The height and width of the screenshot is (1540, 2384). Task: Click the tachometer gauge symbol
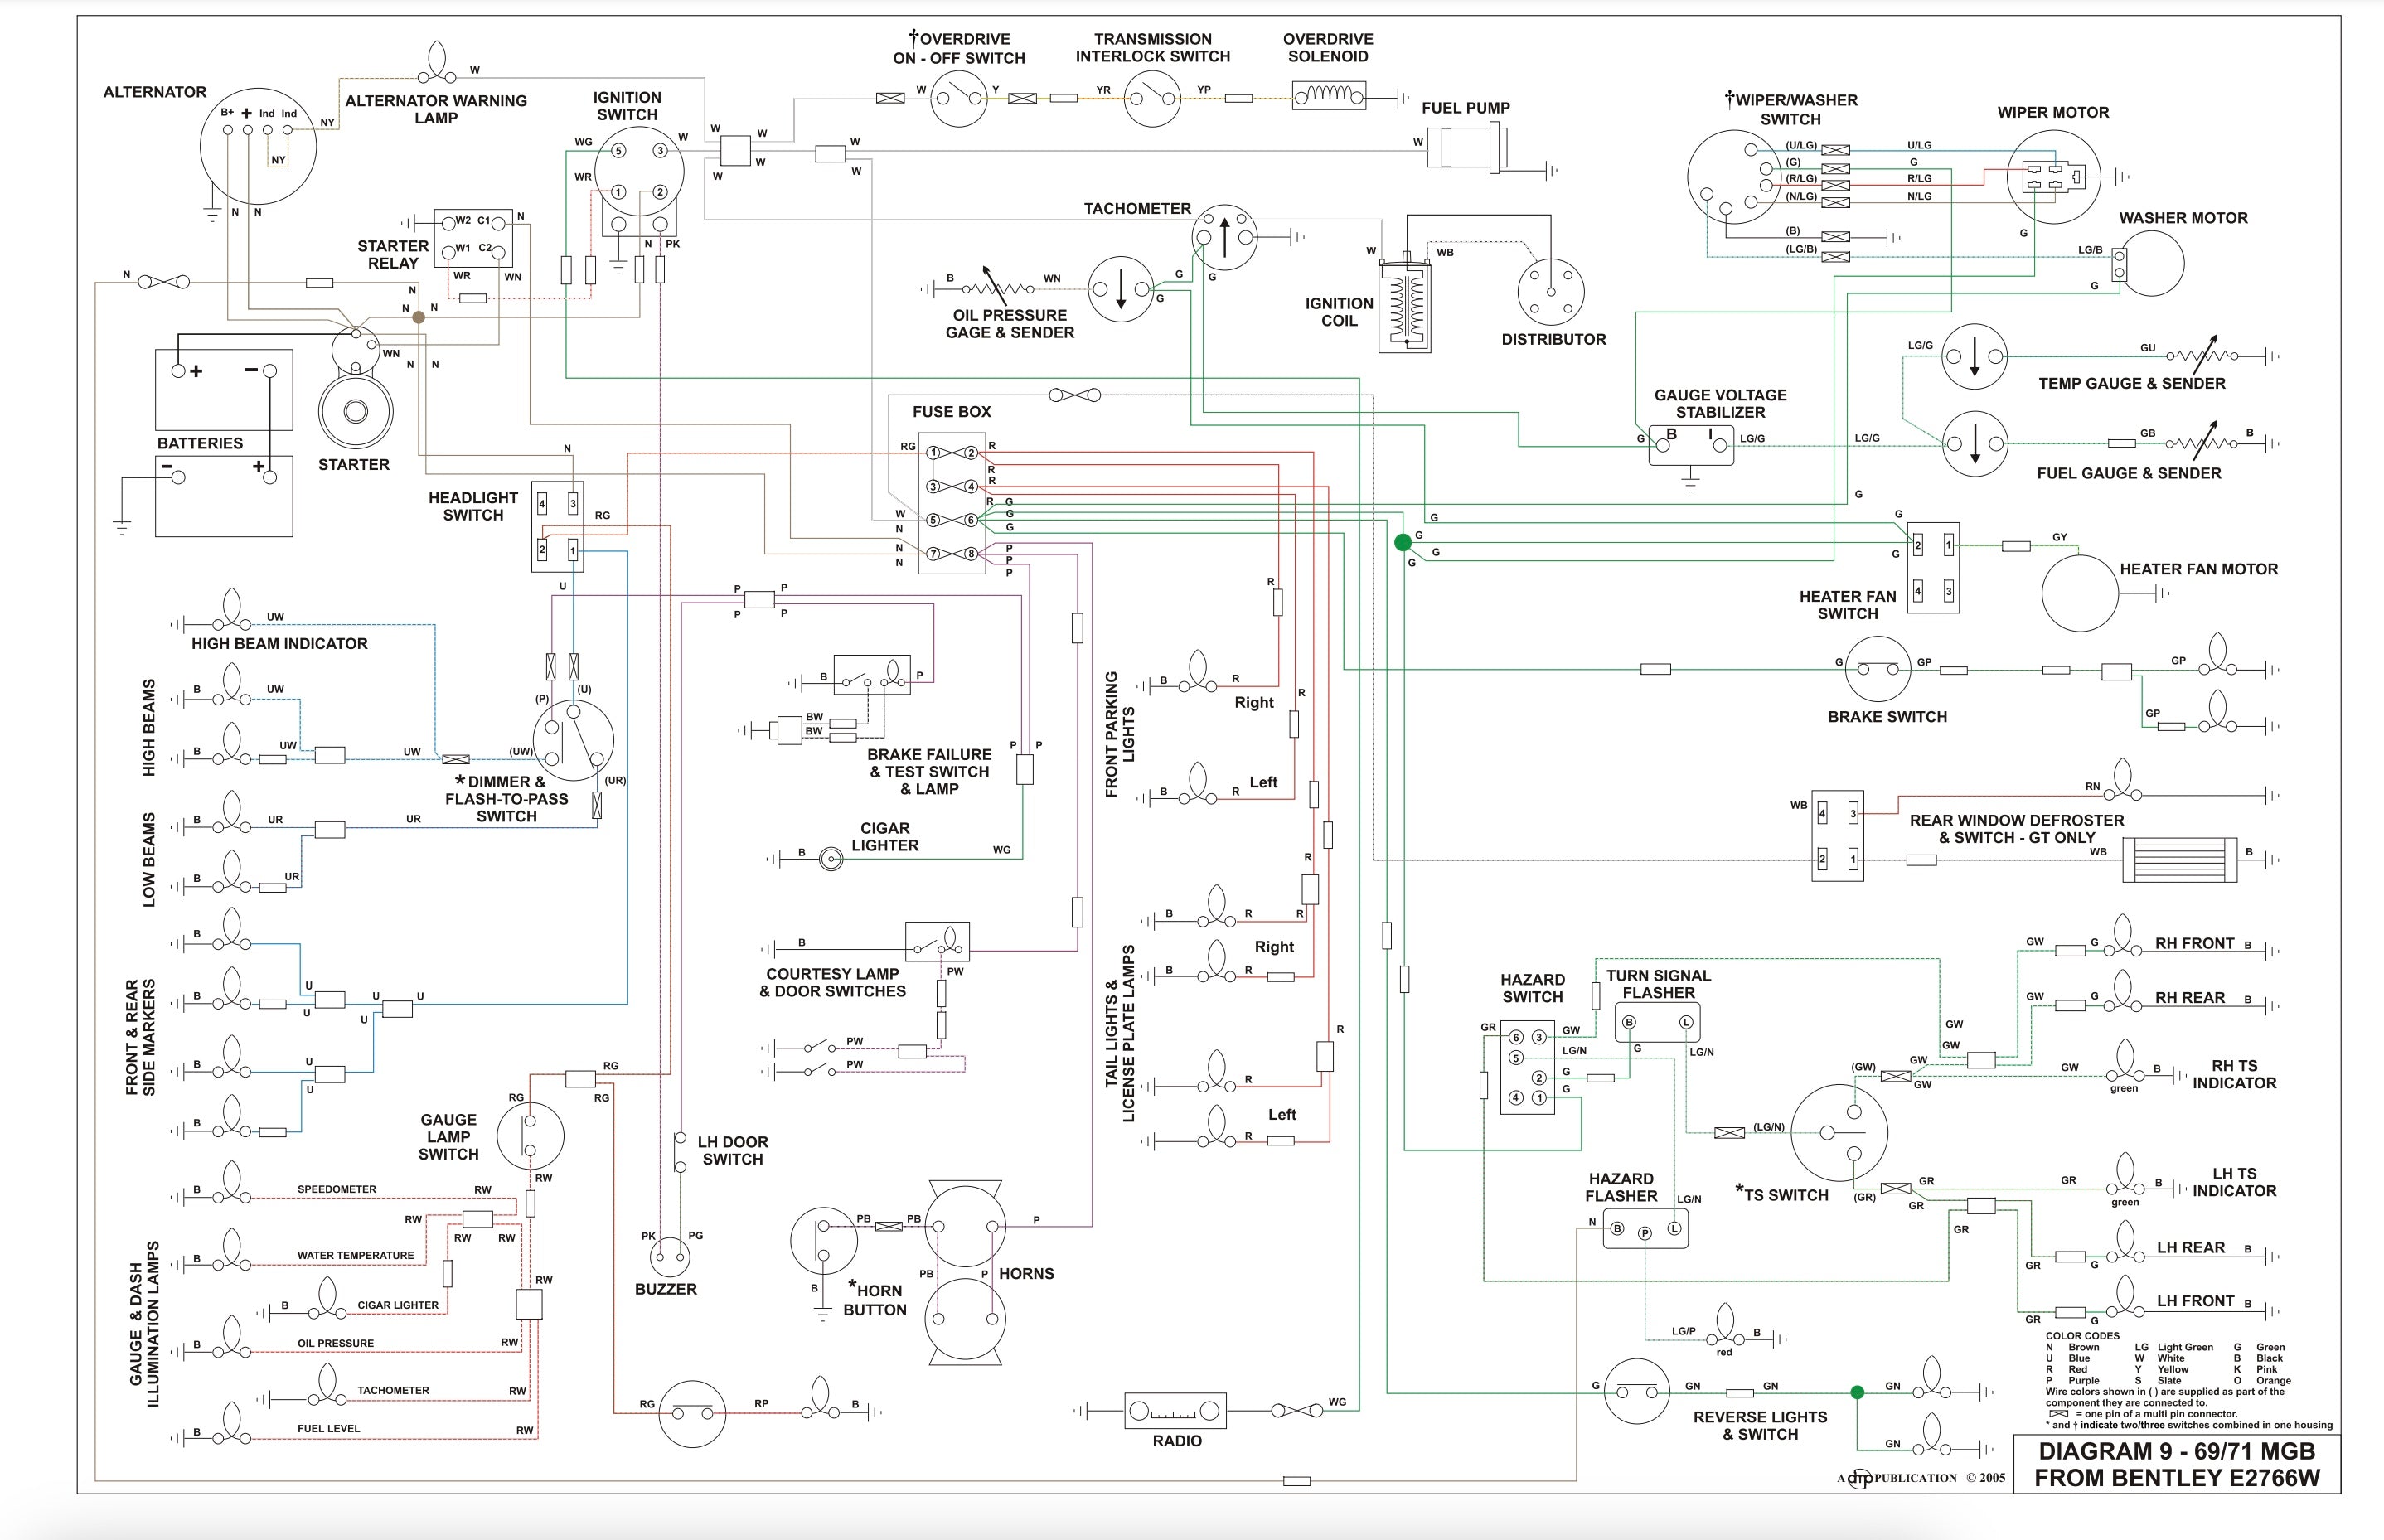[1224, 238]
